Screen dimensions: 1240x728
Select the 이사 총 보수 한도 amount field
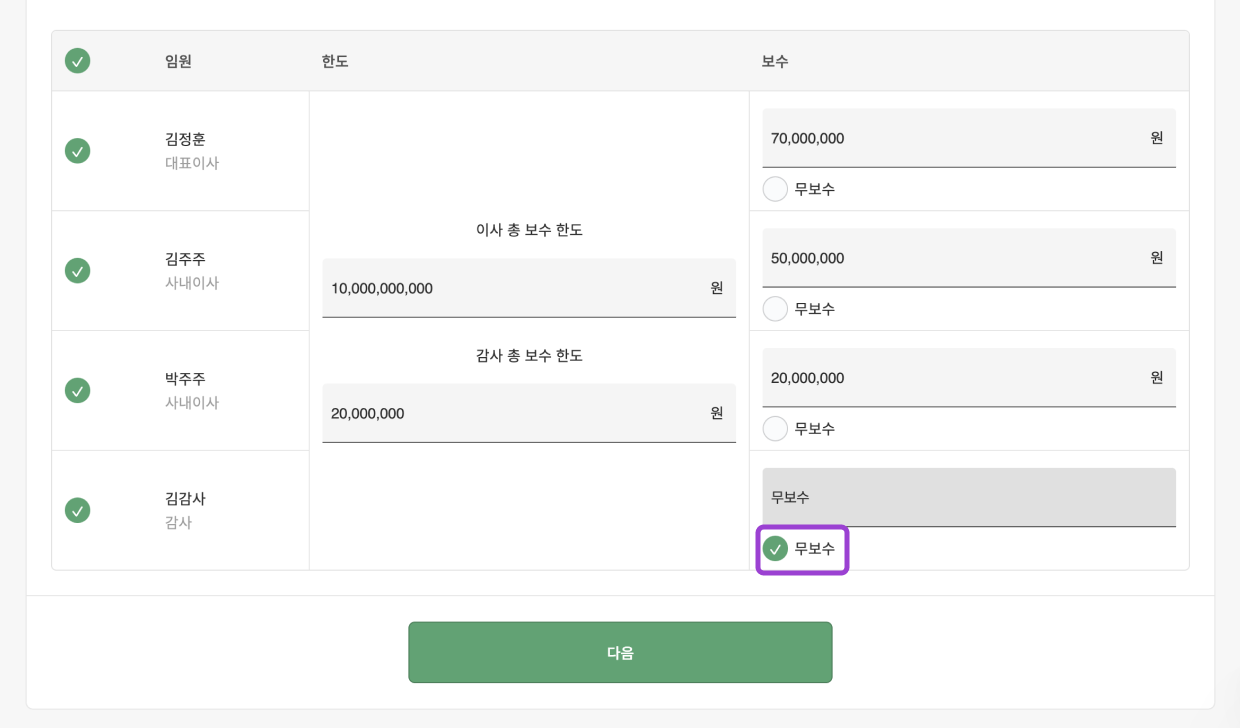click(529, 288)
